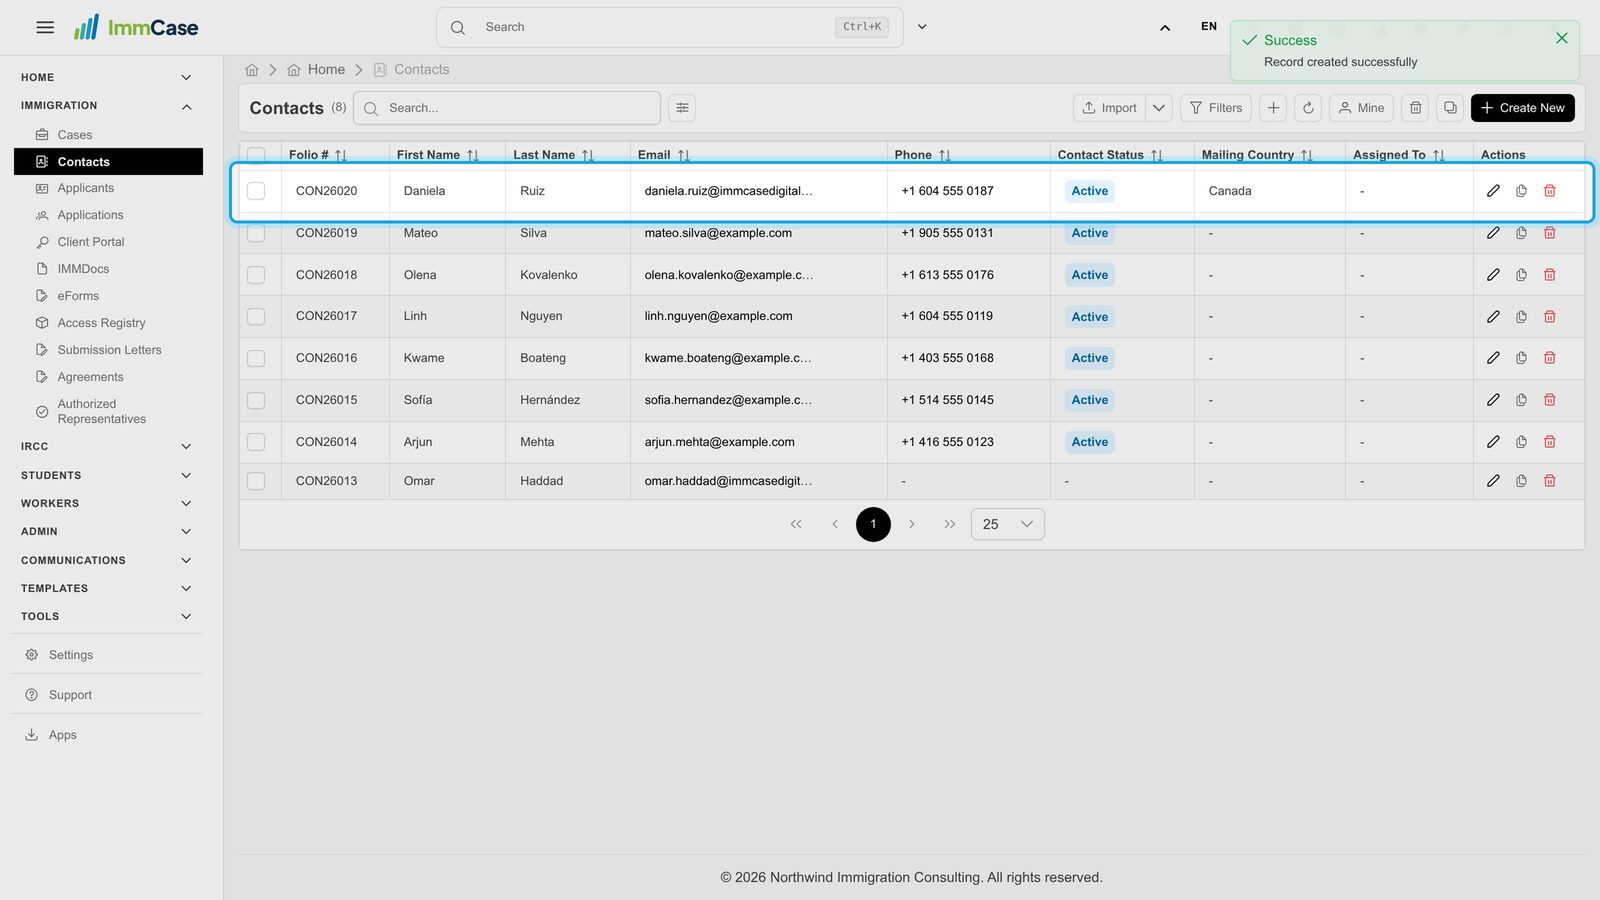Focus the global Search box

[669, 27]
